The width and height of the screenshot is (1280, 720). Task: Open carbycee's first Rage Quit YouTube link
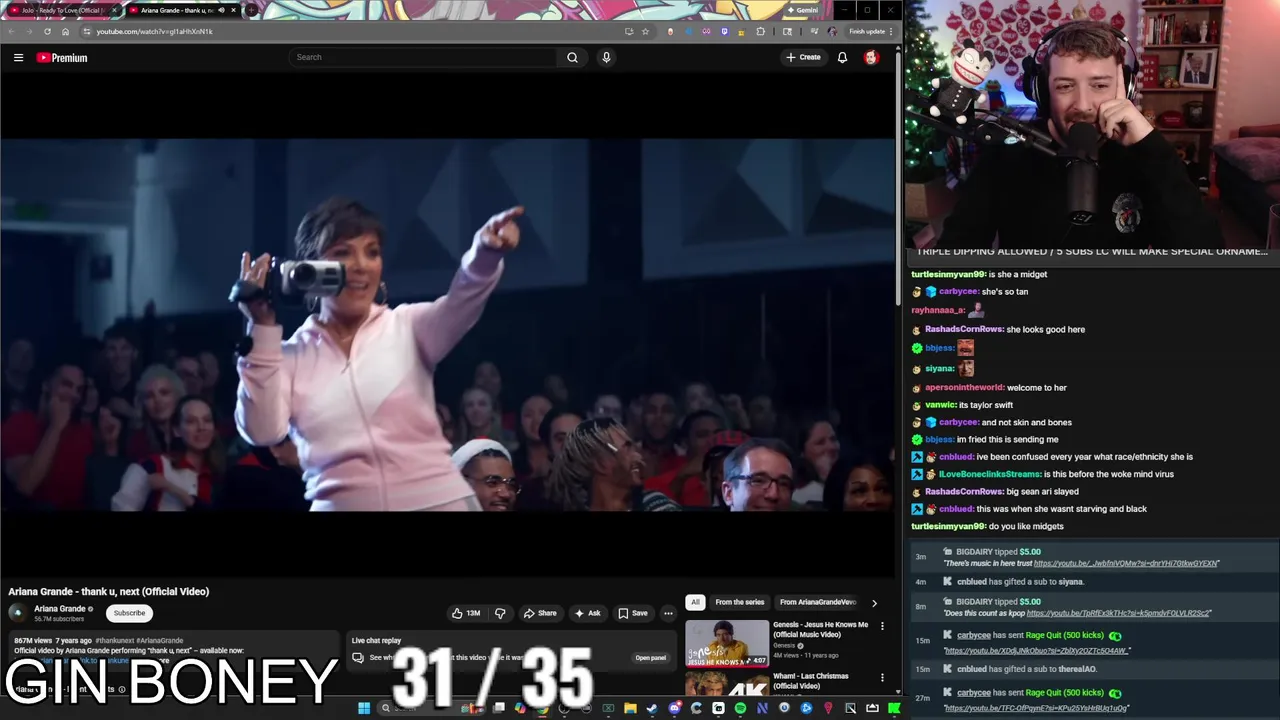[x=1037, y=651]
